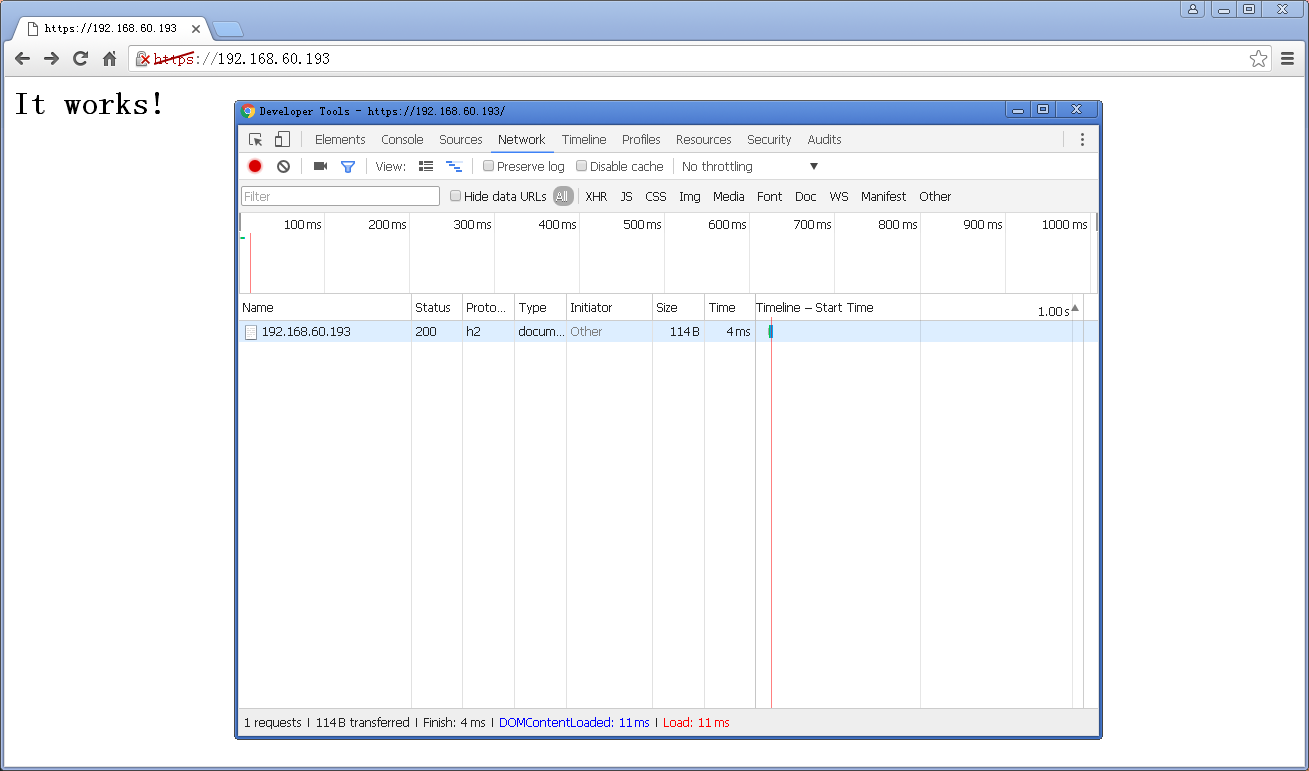Click the browser Forward arrow
This screenshot has height=771, width=1309.
[51, 59]
